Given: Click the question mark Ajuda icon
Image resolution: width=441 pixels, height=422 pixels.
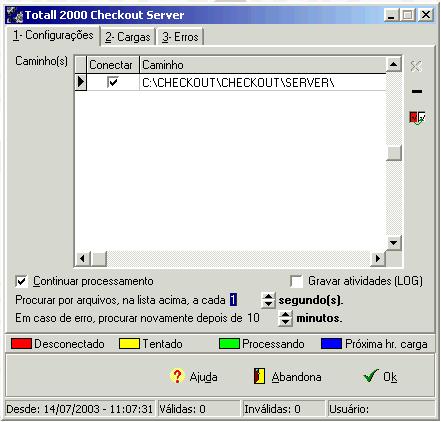Looking at the screenshot, I should (177, 376).
